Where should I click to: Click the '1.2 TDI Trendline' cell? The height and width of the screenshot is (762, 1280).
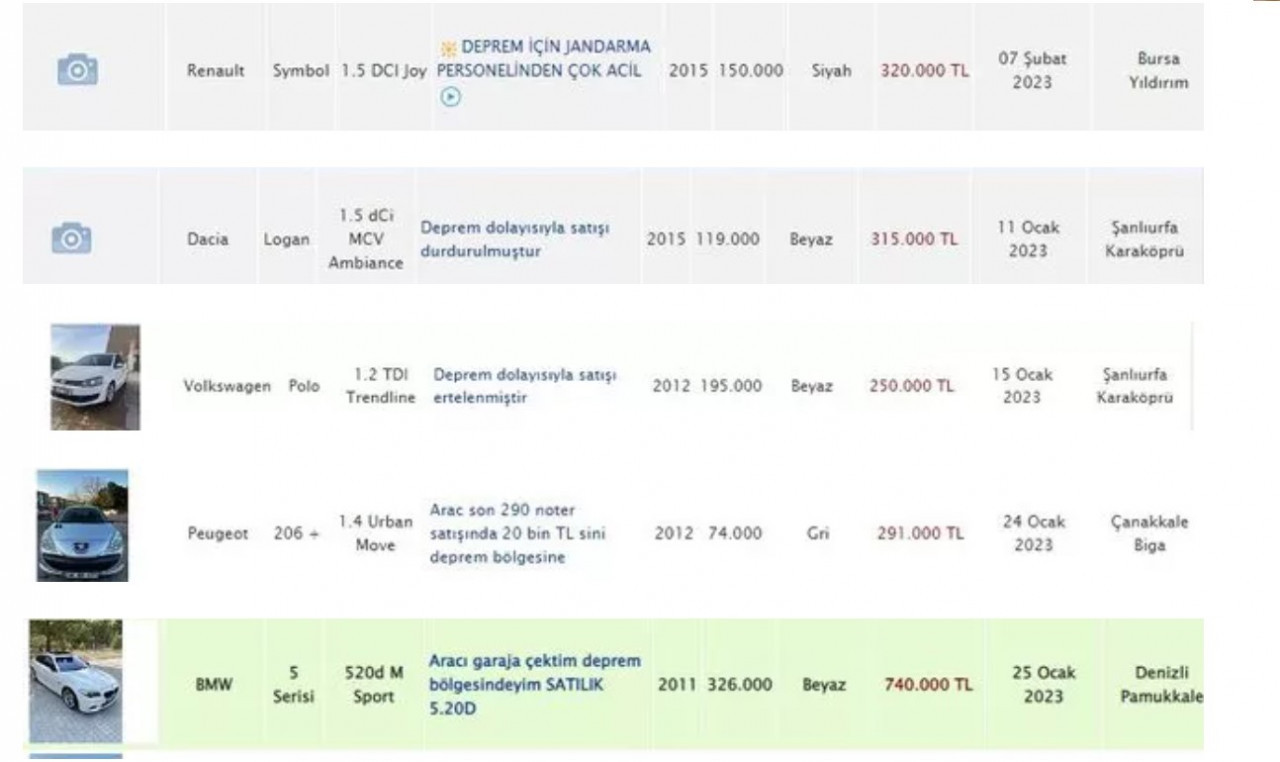coord(380,386)
